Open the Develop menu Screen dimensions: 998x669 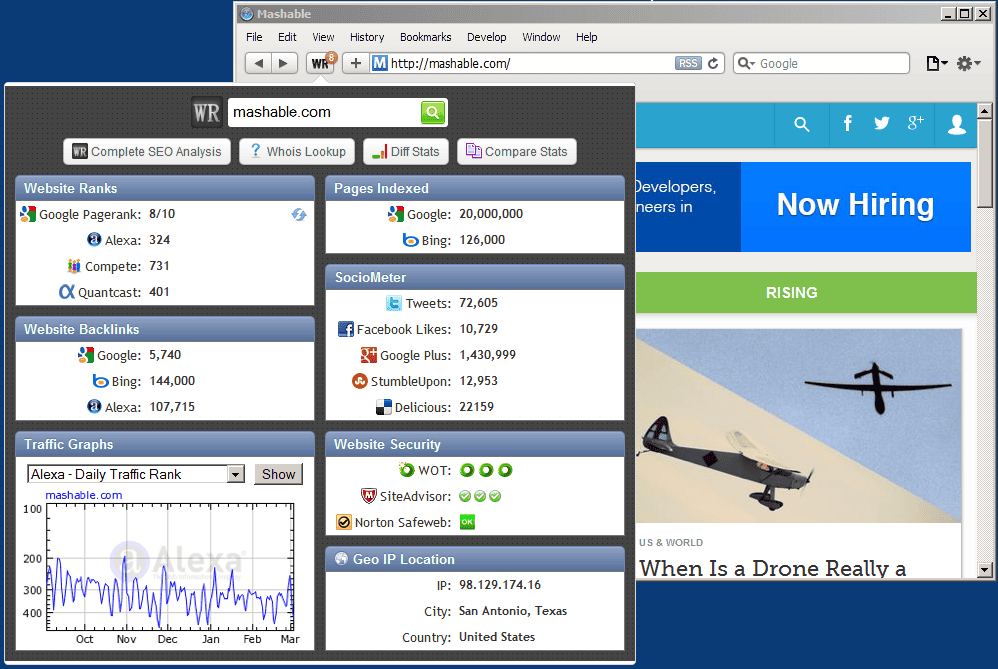point(487,37)
